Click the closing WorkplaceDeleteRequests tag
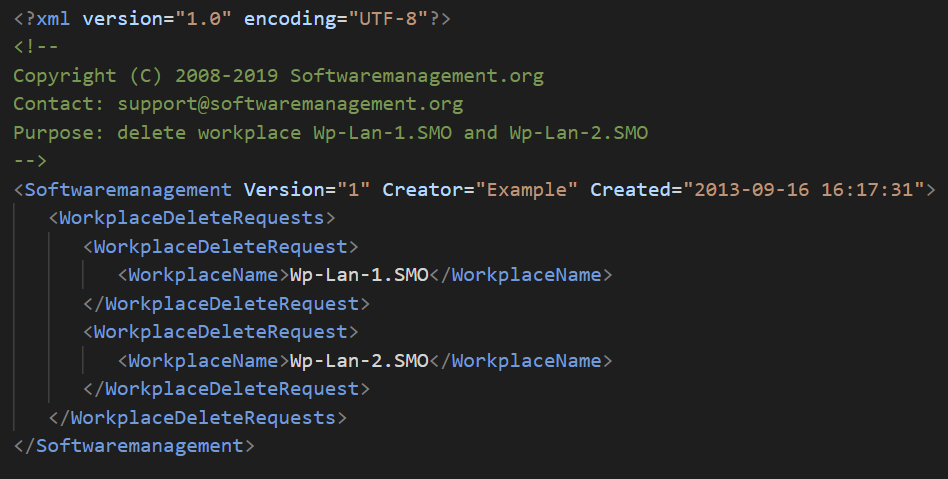The height and width of the screenshot is (479, 948). [x=197, y=417]
